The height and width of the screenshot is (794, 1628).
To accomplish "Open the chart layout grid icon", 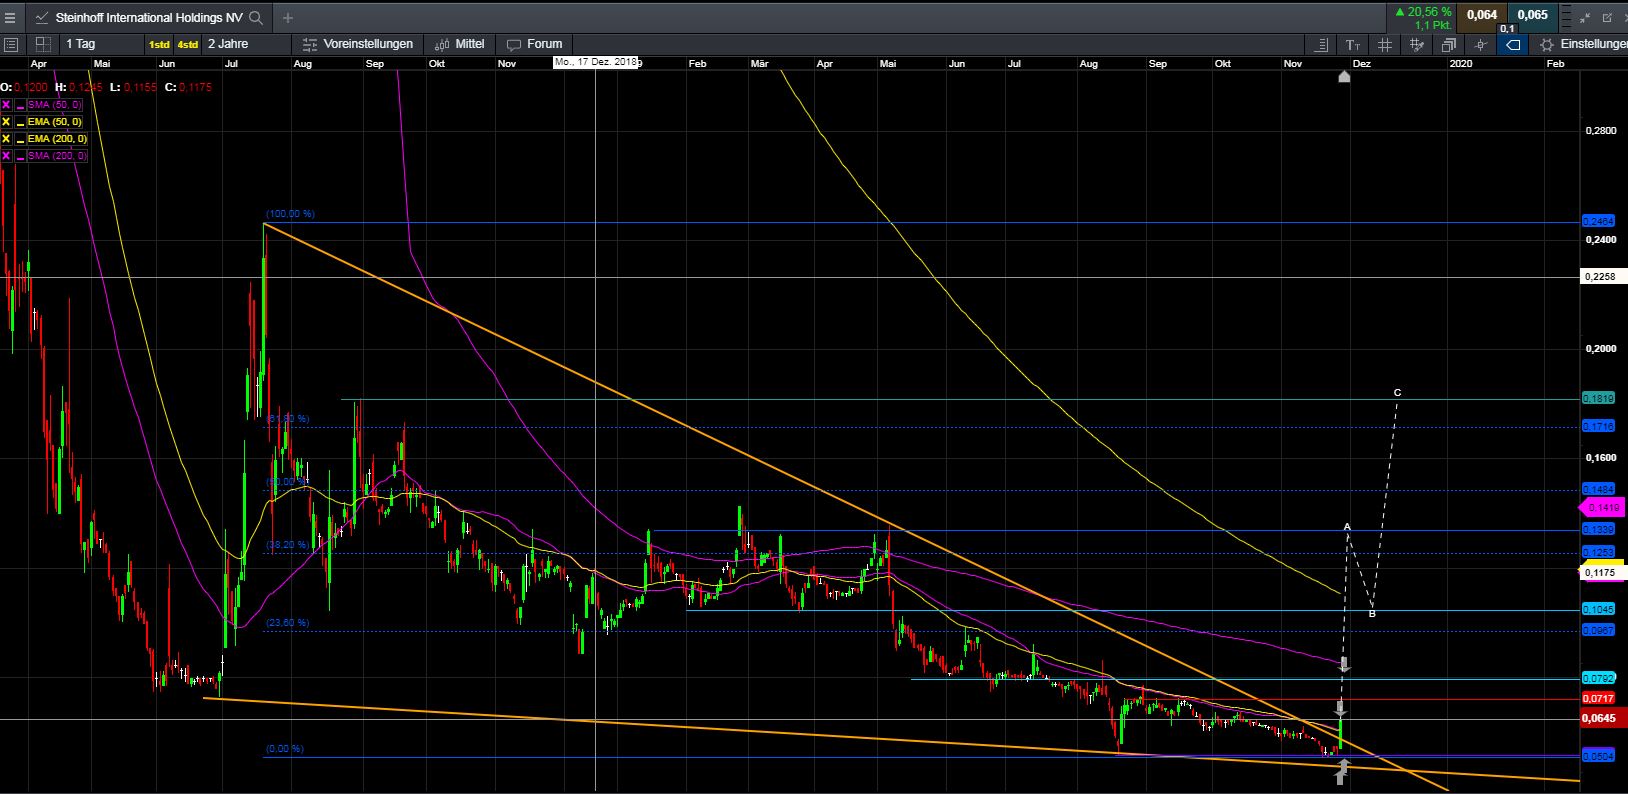I will pyautogui.click(x=43, y=44).
